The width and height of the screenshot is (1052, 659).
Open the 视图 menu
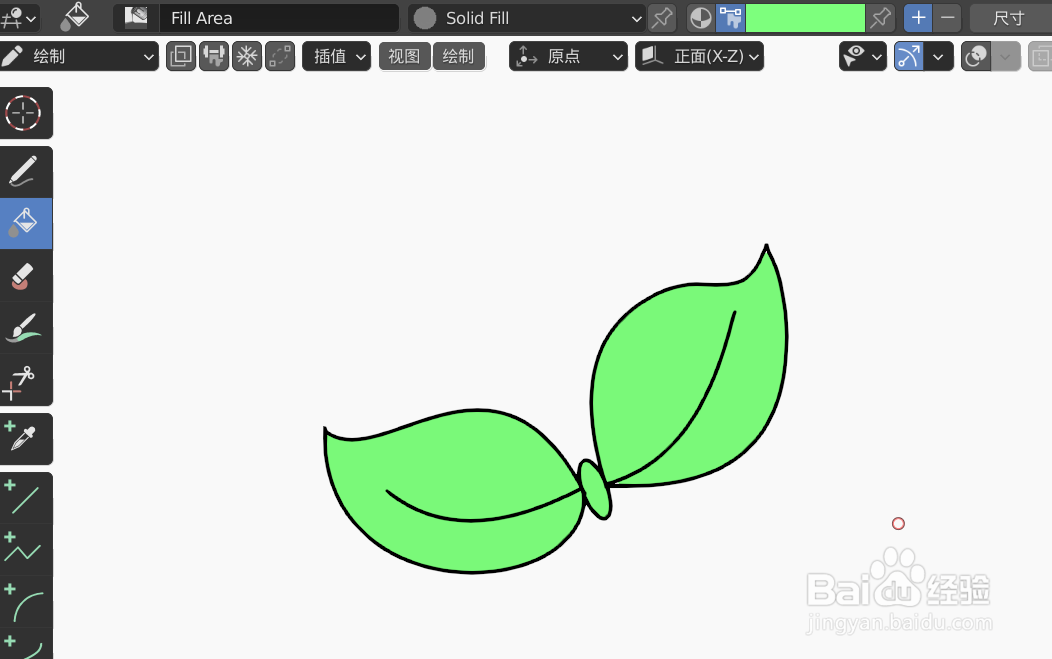pos(404,56)
